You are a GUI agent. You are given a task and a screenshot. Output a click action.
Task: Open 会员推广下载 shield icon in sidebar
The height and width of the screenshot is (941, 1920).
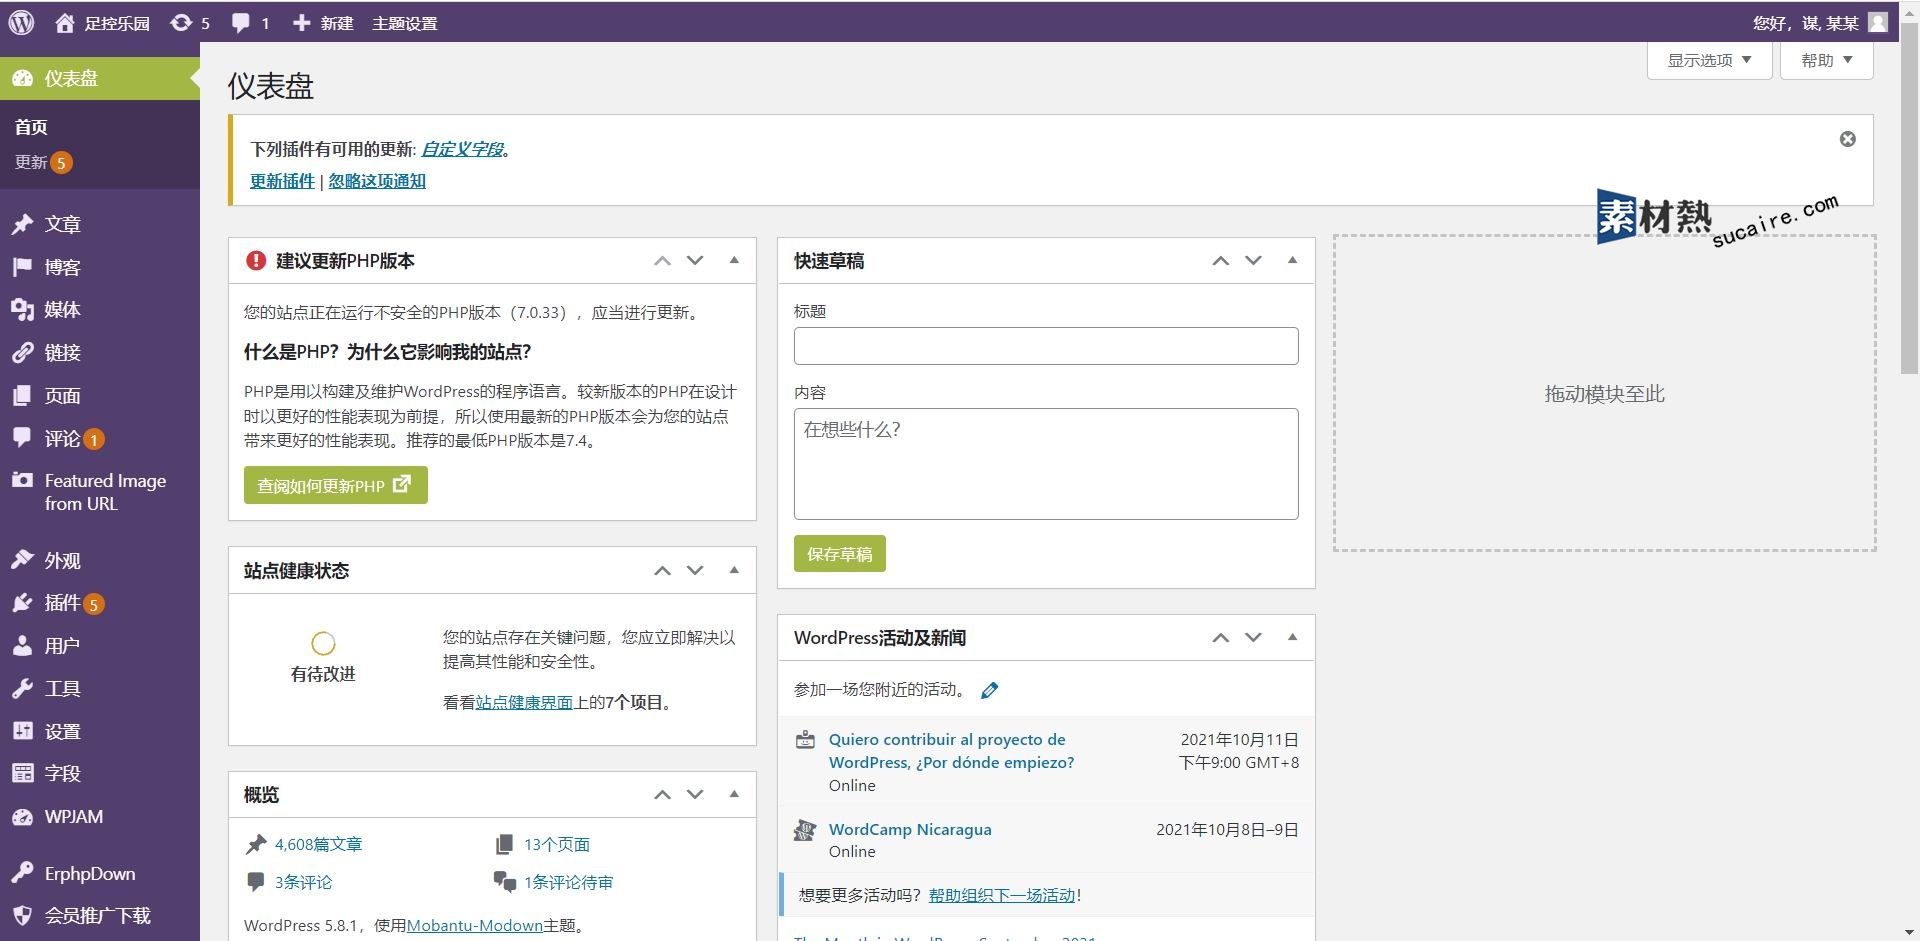[22, 915]
